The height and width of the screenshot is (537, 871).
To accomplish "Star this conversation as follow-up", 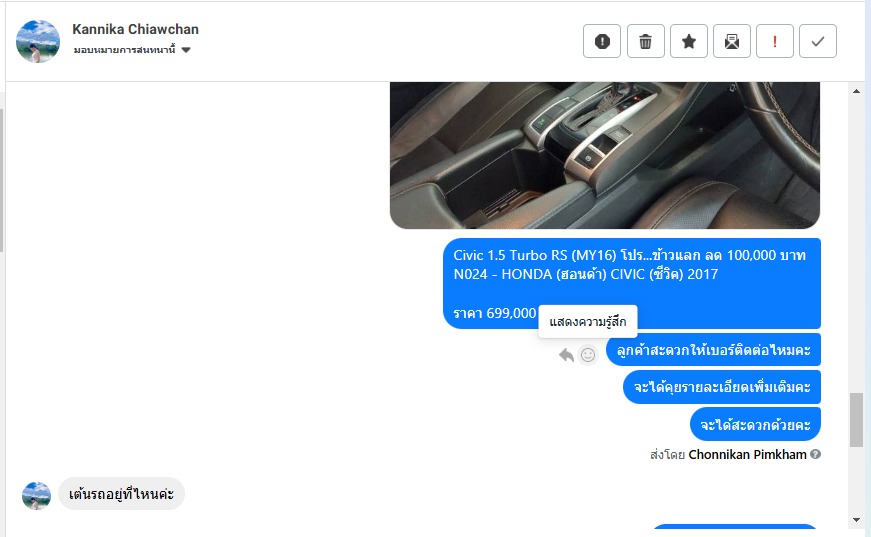I will [x=689, y=41].
